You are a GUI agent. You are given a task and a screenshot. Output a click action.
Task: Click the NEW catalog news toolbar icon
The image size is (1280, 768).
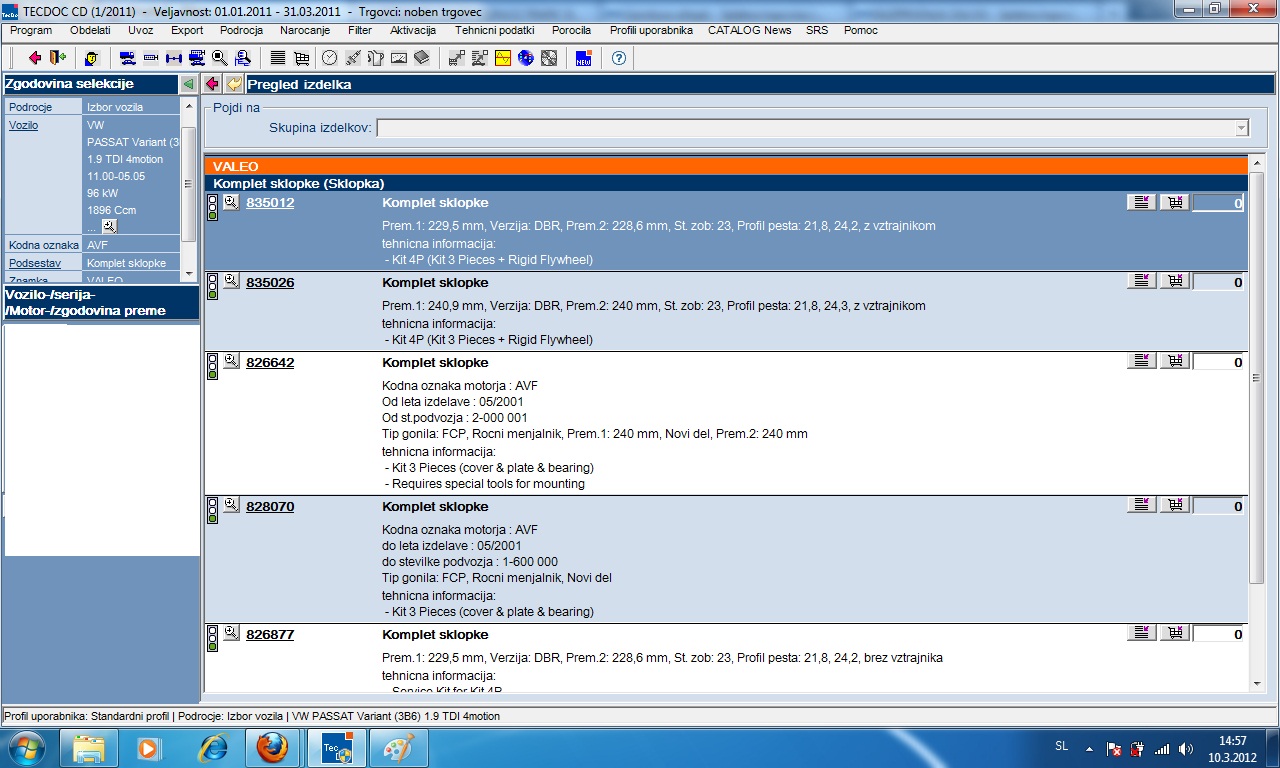pos(584,58)
